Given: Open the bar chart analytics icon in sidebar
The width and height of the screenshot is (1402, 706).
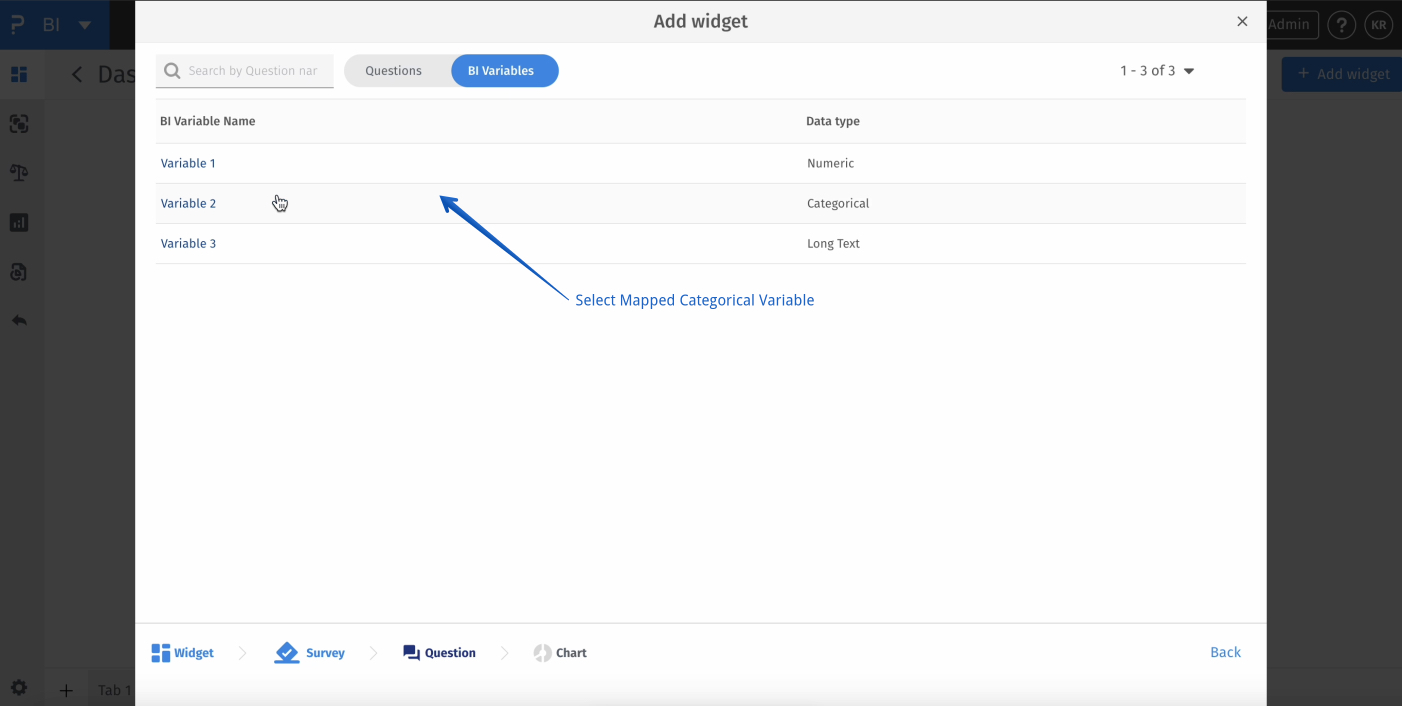Looking at the screenshot, I should click(20, 222).
